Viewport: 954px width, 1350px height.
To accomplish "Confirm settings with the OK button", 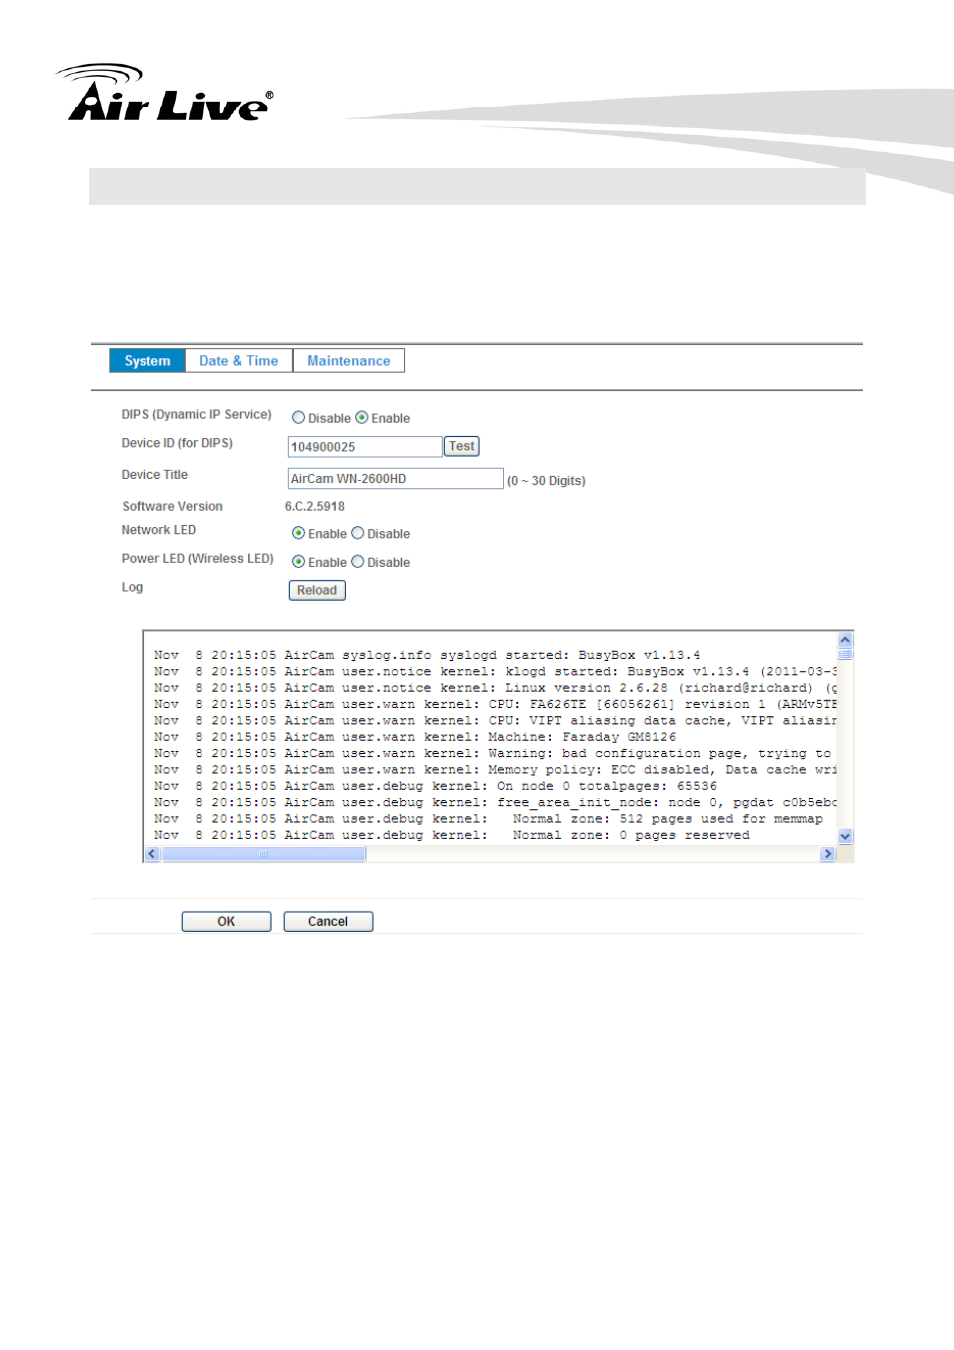I will [x=226, y=922].
